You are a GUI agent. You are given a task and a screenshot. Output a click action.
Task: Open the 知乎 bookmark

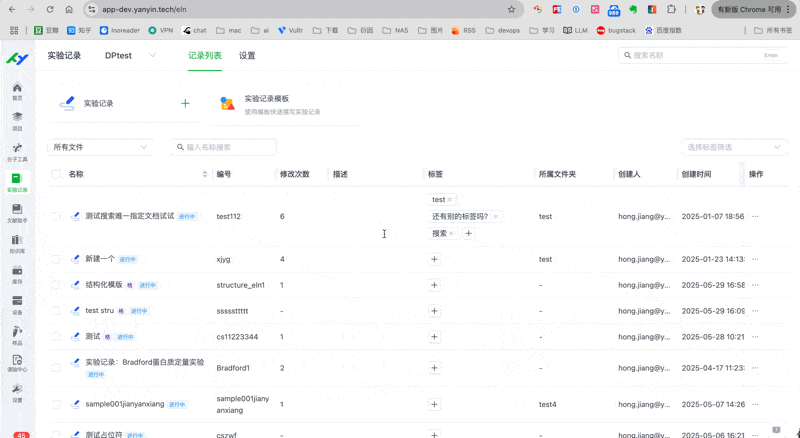point(79,30)
